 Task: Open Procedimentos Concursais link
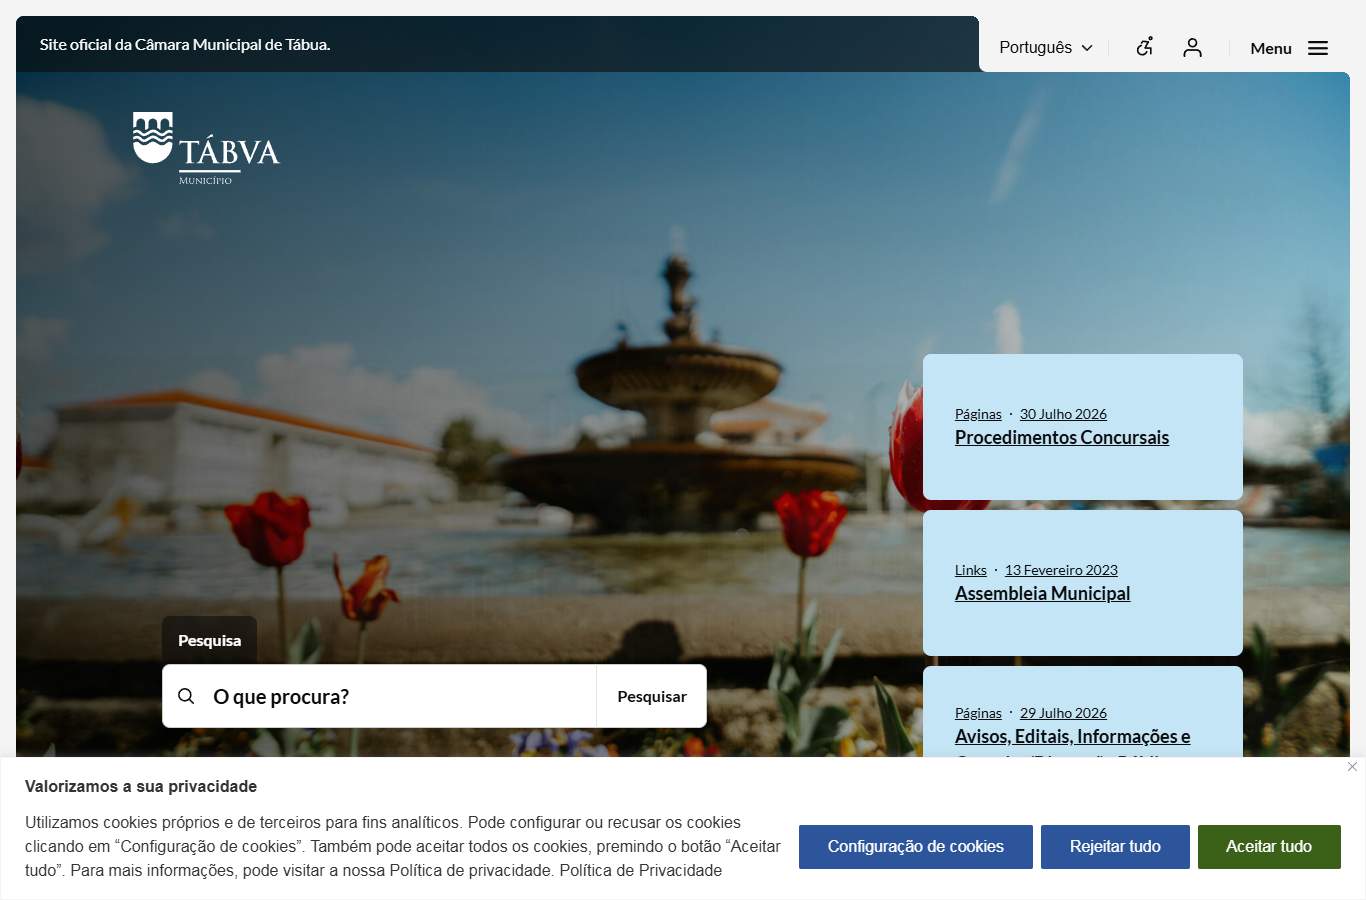point(1062,437)
